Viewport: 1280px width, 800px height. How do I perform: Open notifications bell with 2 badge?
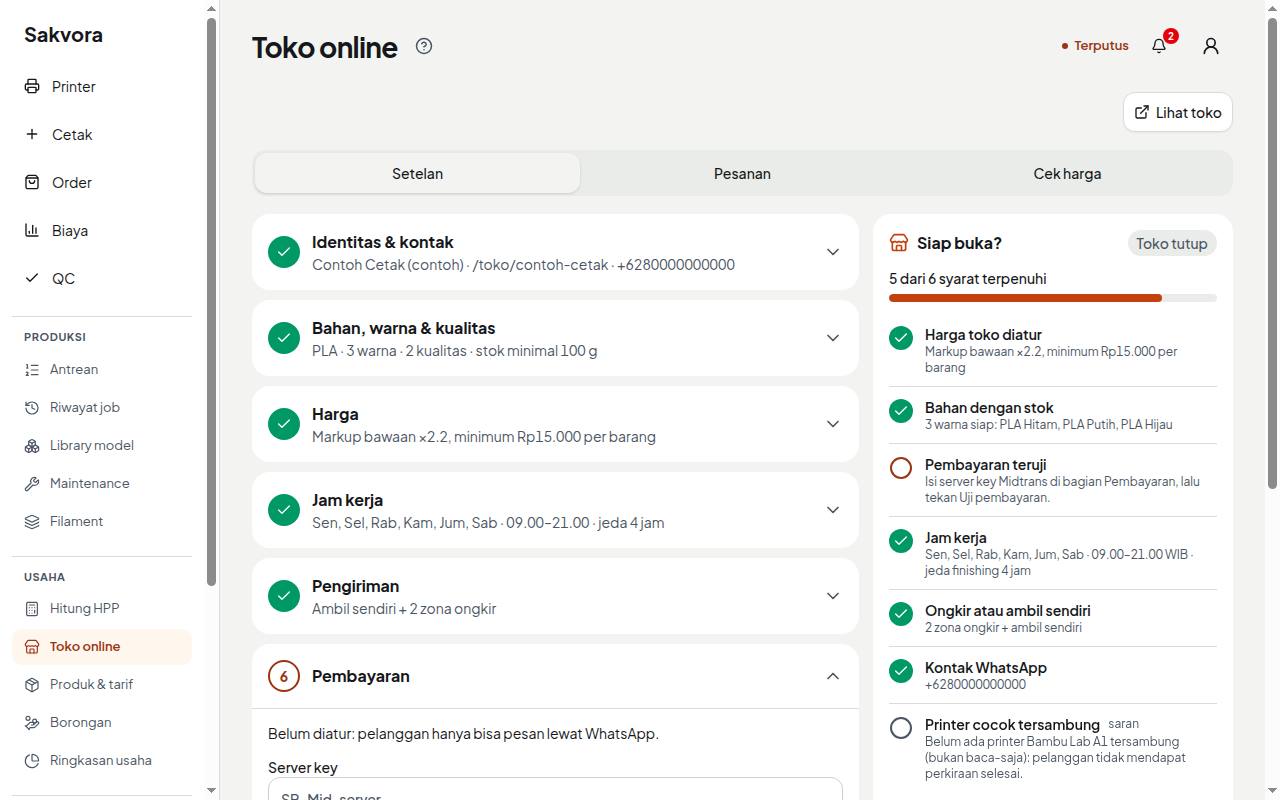(1160, 46)
